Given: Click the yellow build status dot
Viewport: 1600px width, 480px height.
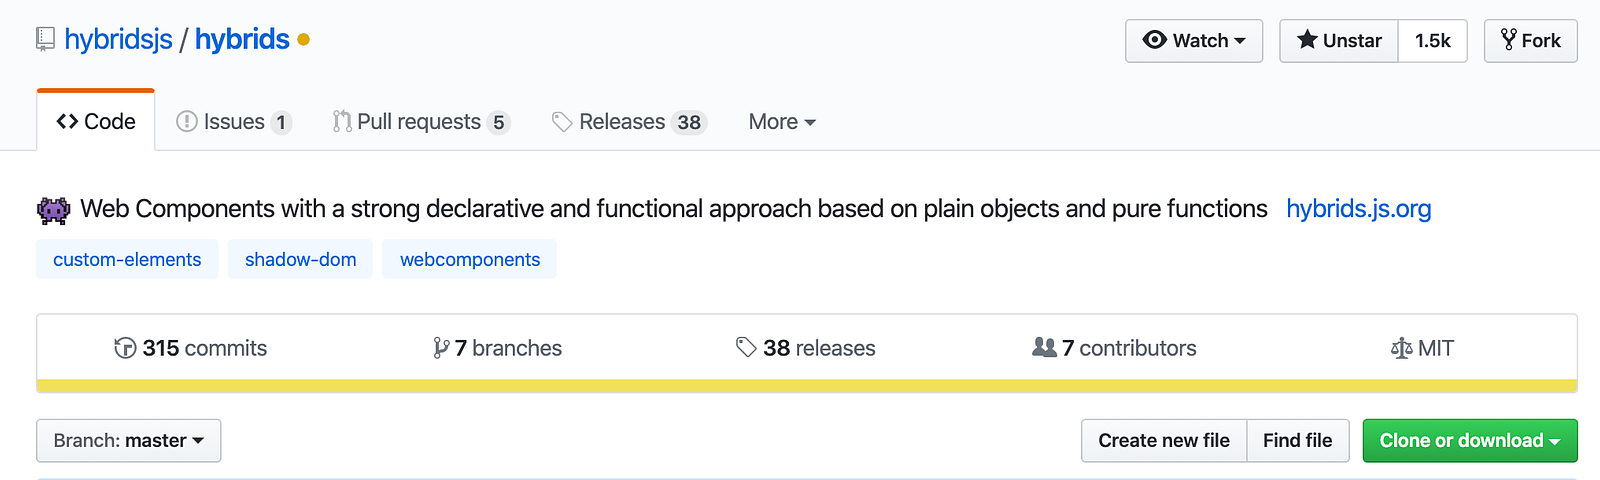Looking at the screenshot, I should point(304,40).
